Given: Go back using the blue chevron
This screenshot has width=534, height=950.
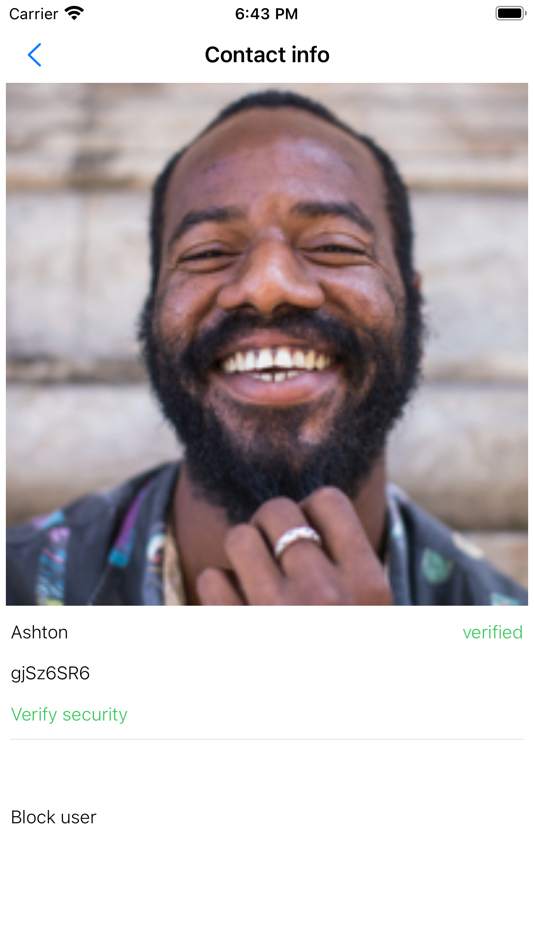Looking at the screenshot, I should pyautogui.click(x=35, y=55).
